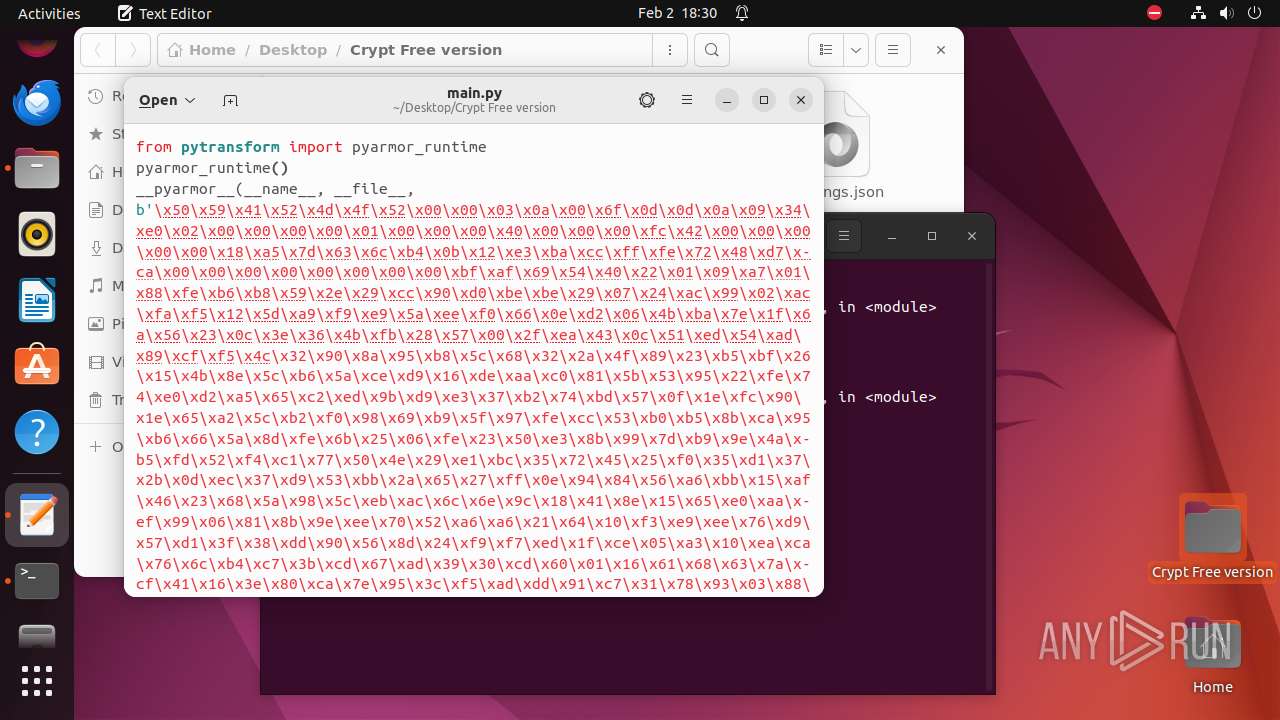This screenshot has width=1280, height=720.
Task: Minimize the Terminal window
Action: [x=892, y=236]
